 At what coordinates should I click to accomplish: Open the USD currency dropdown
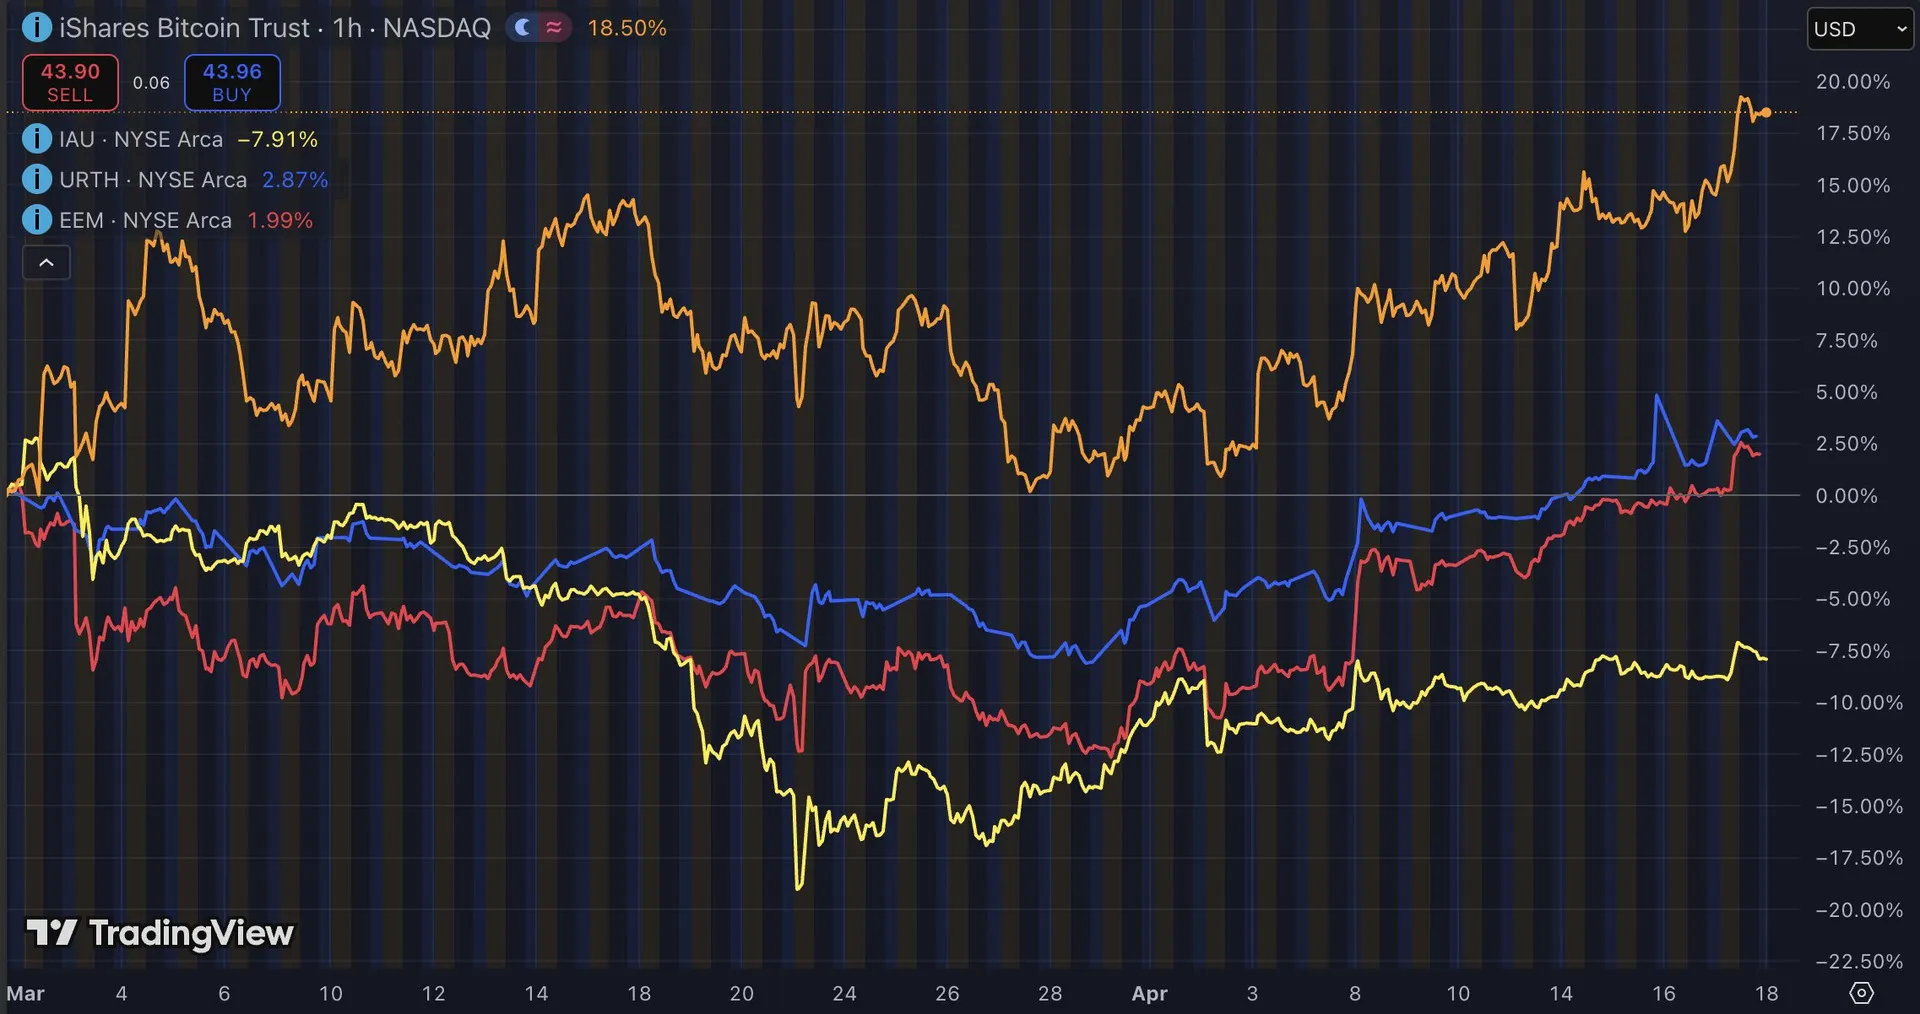(1859, 29)
